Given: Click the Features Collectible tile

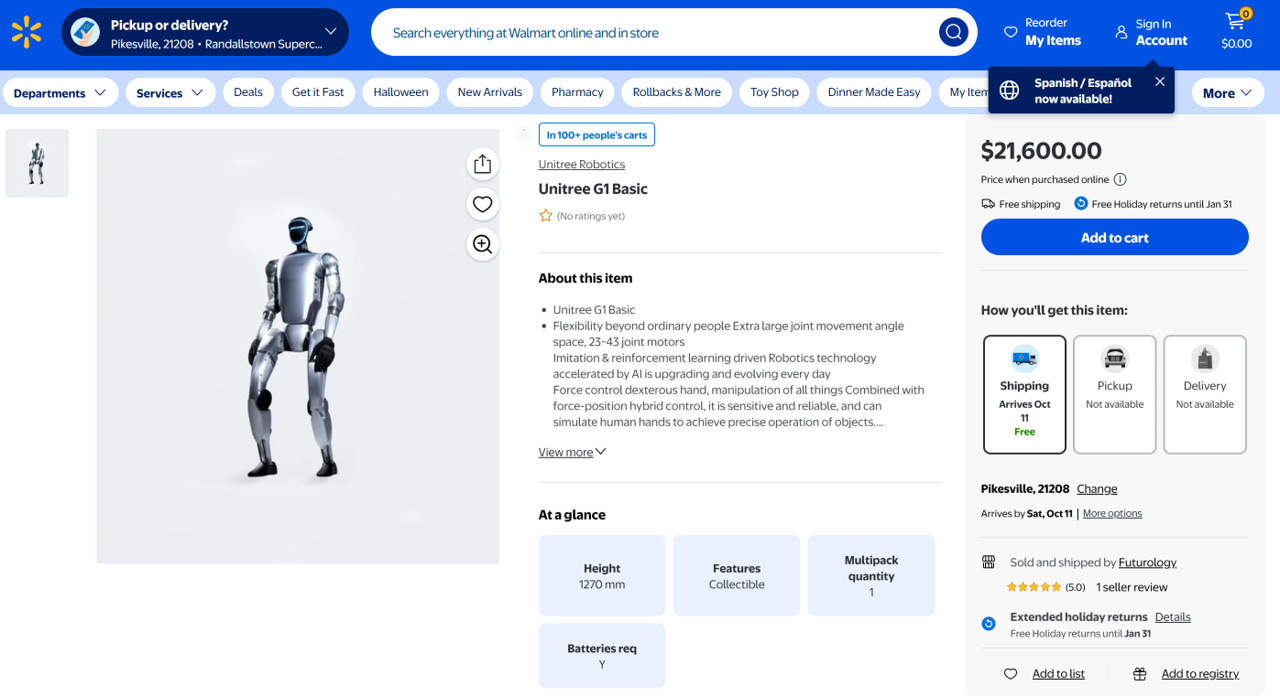Looking at the screenshot, I should (x=737, y=575).
